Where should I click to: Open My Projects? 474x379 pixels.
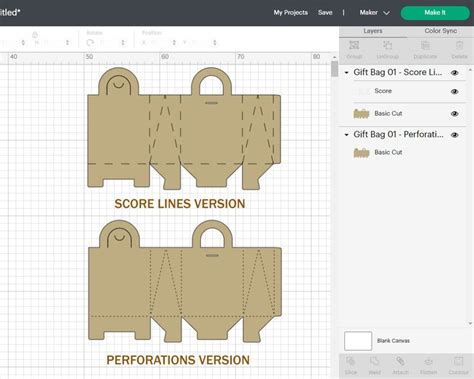[291, 13]
